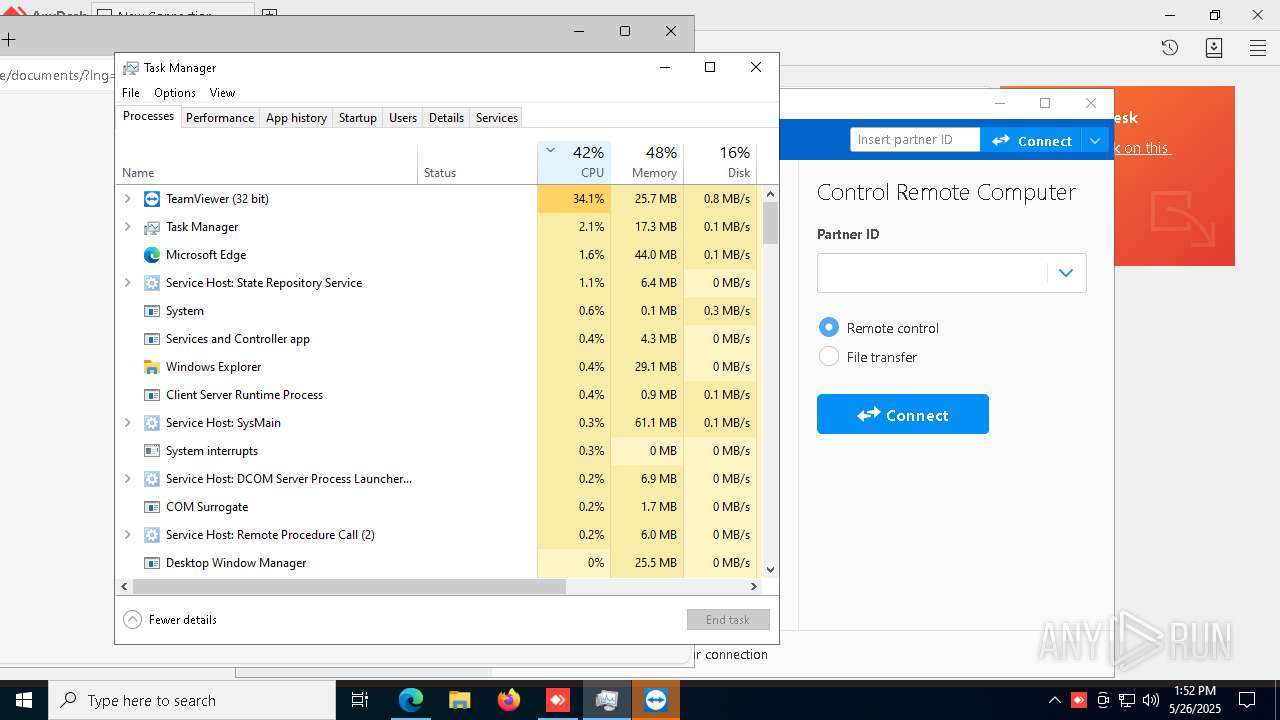The width and height of the screenshot is (1280, 720).
Task: Open AnyDesk session history icon
Action: 1170,47
